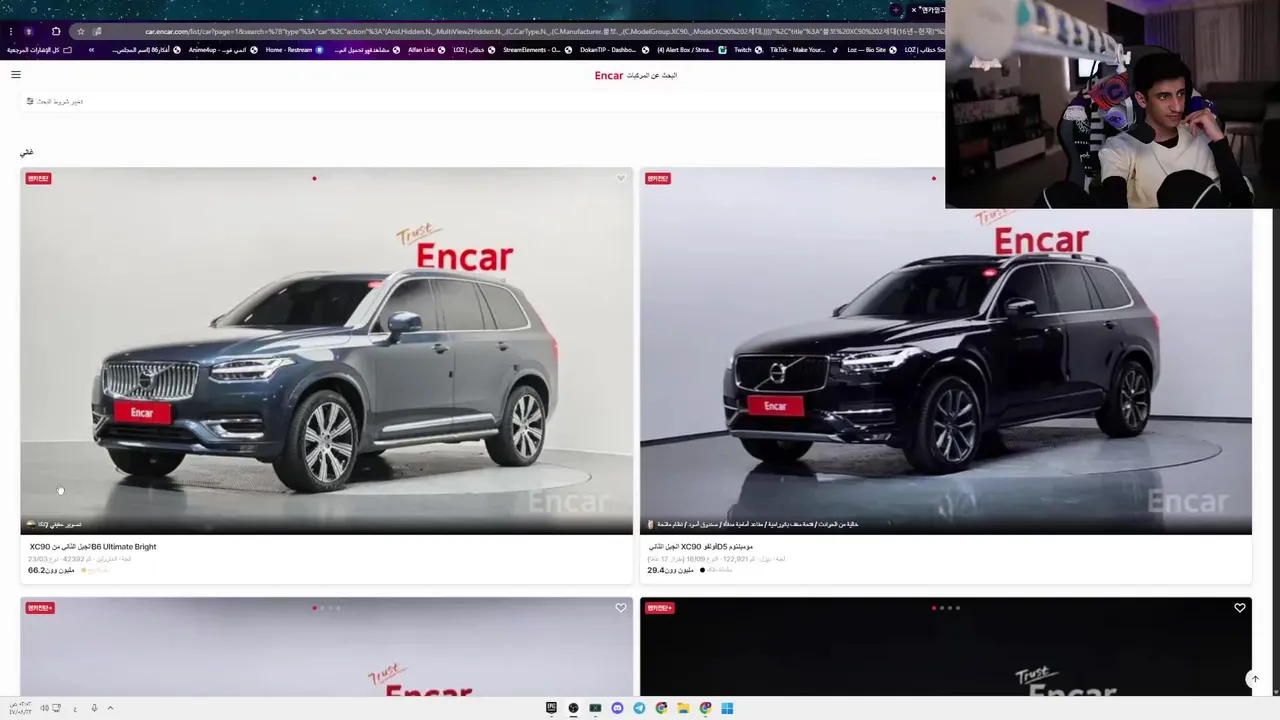Open the XC90 D5 Momentum listing title
Screen dimensions: 1280x720
click(x=700, y=547)
